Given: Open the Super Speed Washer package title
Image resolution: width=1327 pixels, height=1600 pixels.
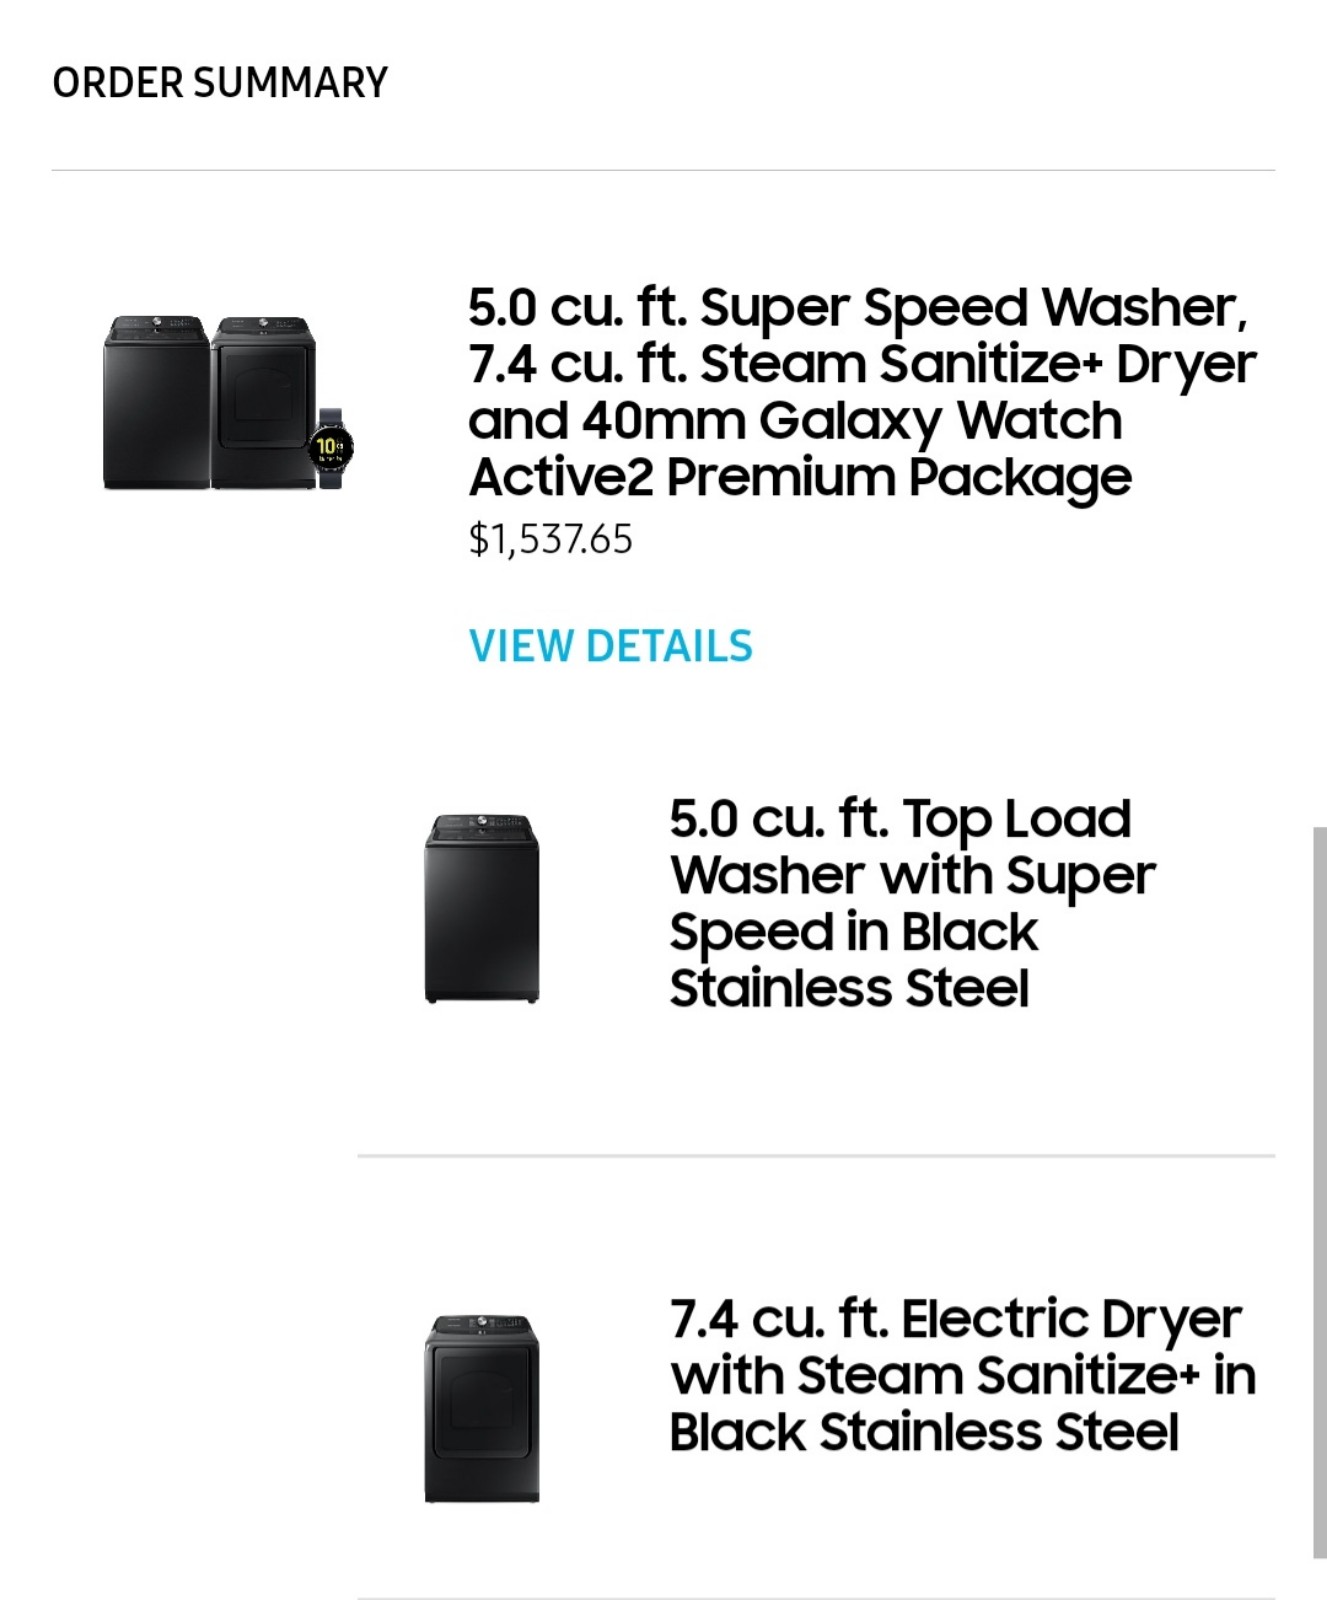Looking at the screenshot, I should [862, 392].
